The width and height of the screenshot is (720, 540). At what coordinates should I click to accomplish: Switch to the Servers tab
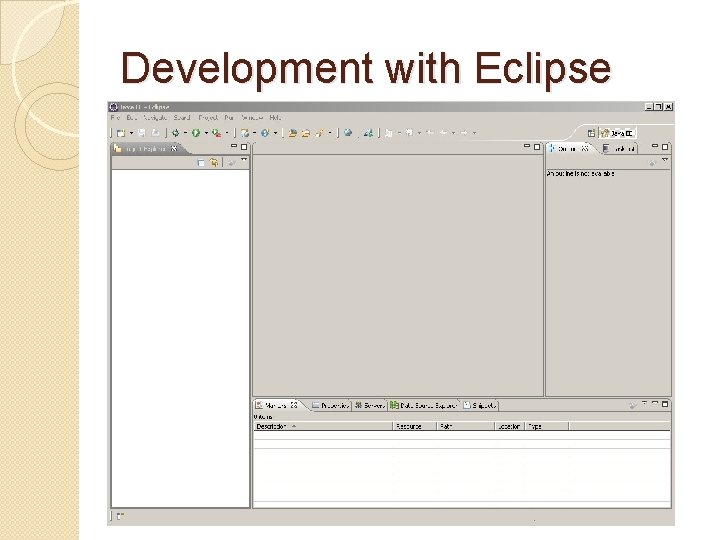(x=370, y=405)
